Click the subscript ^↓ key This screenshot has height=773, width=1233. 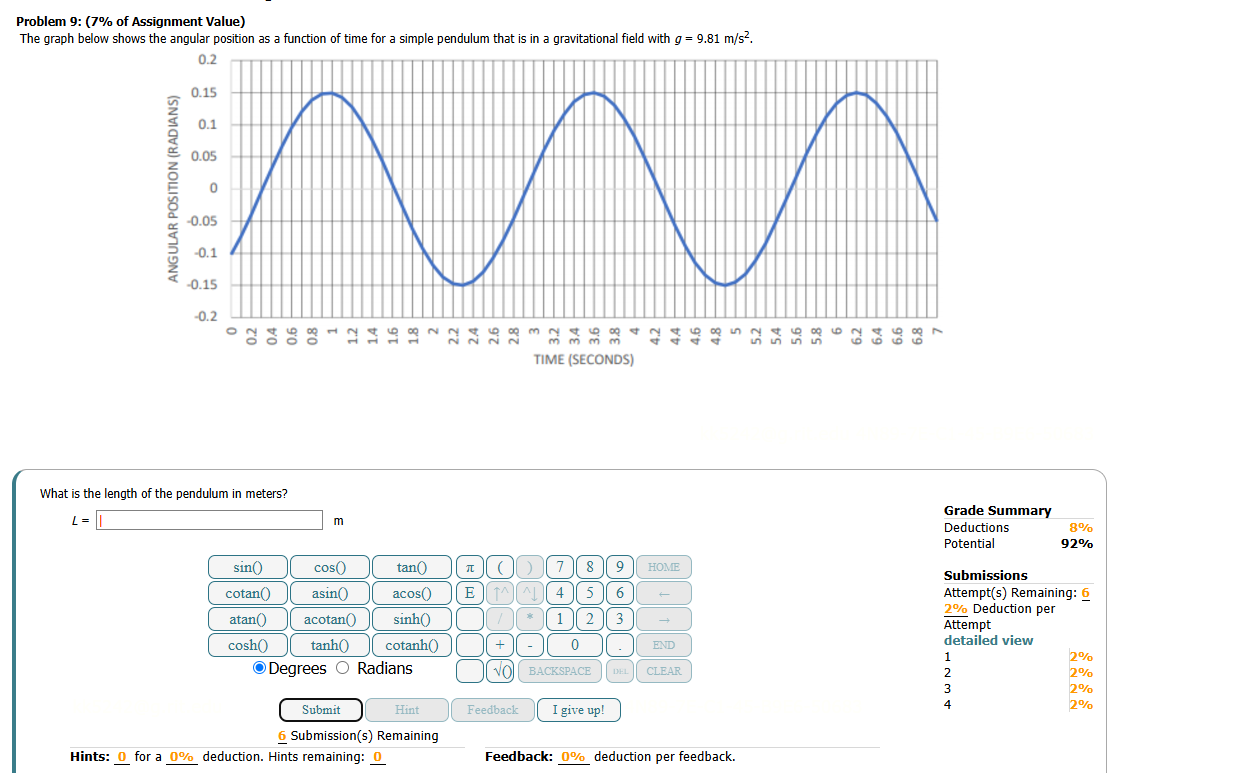pyautogui.click(x=530, y=593)
